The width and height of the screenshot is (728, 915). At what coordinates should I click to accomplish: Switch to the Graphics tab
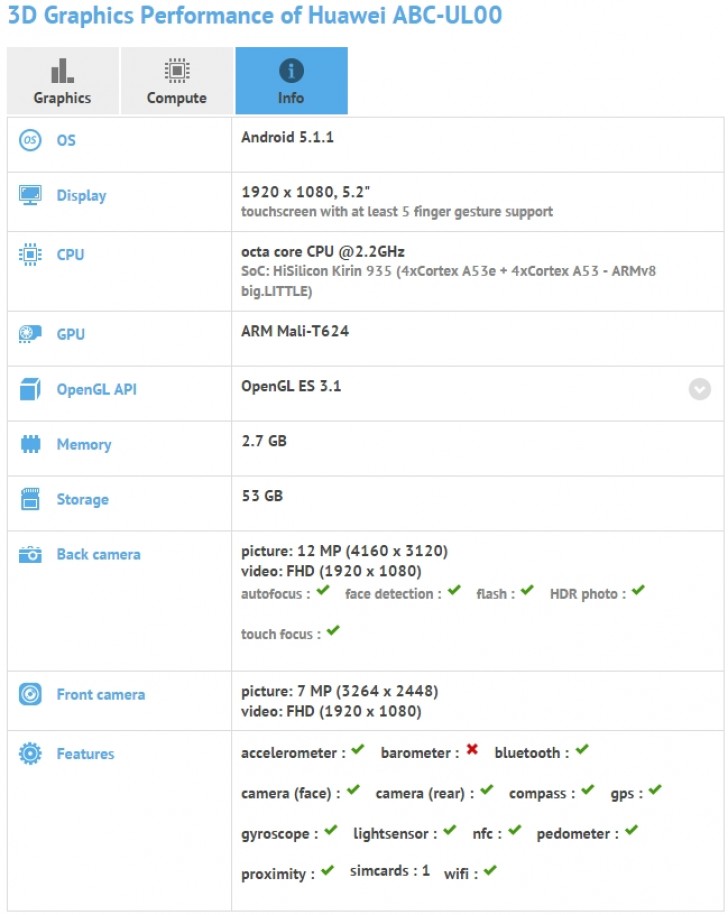62,81
